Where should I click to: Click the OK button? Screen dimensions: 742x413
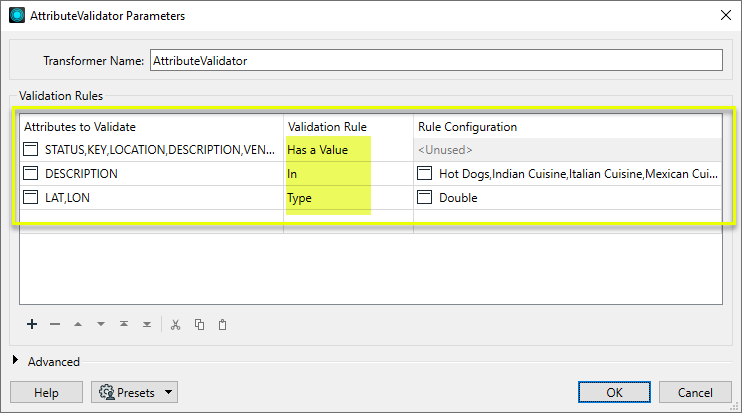click(x=614, y=393)
